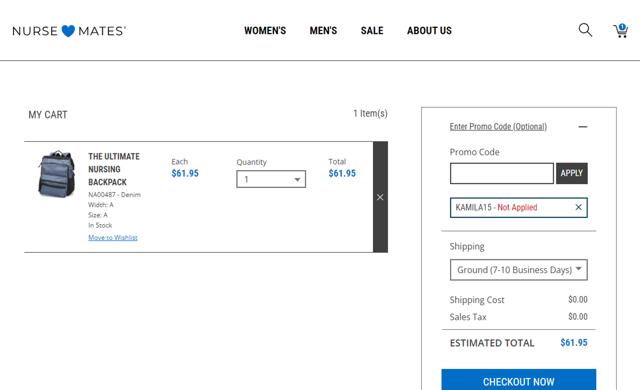Open the Women's menu
Viewport: 640px width, 390px height.
(x=265, y=31)
